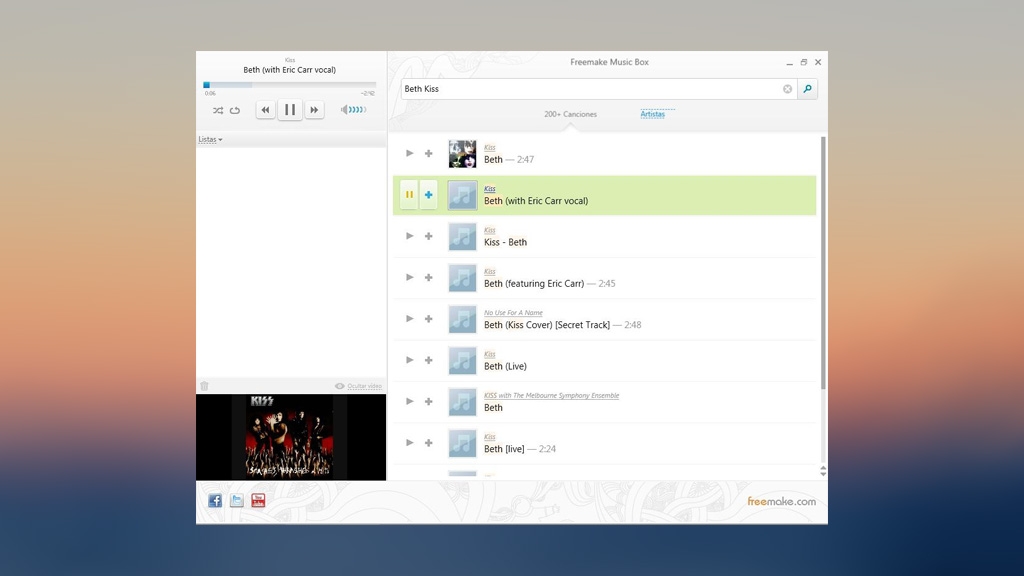
Task: Add Melbourne Symphony Ensemble Beth to playlist
Action: [x=428, y=402]
